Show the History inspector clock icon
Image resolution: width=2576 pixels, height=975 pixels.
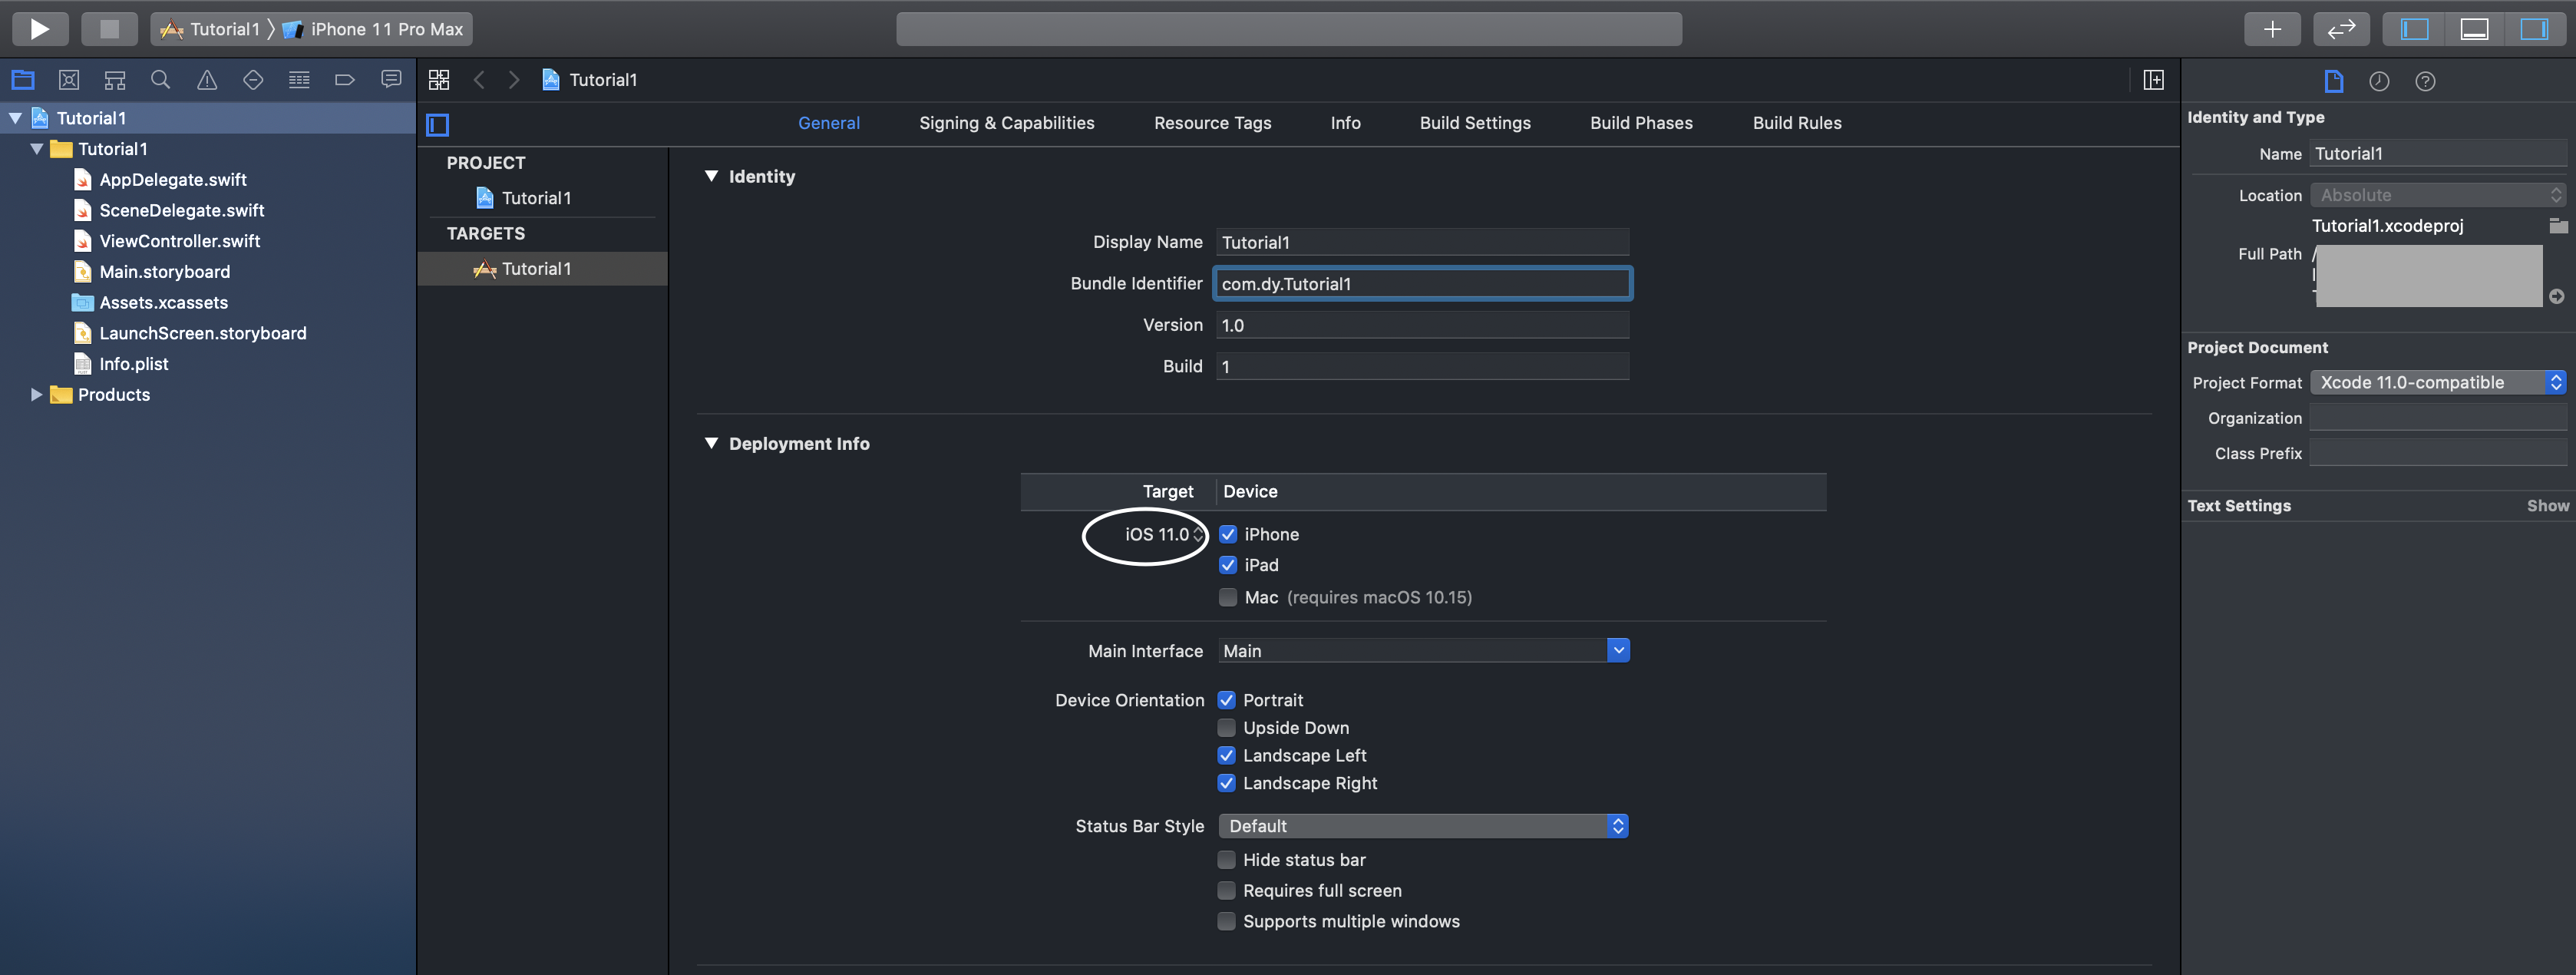2379,82
